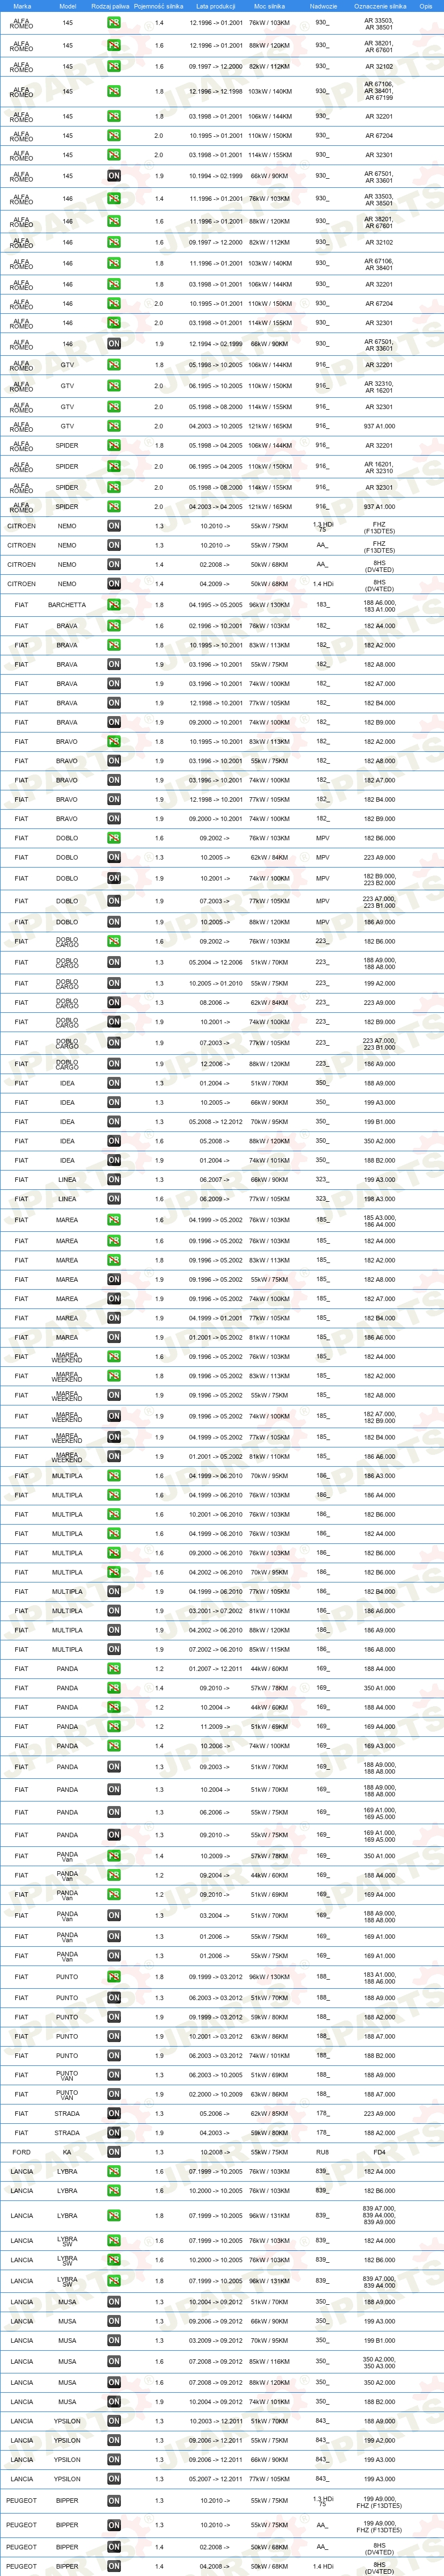Click diesel ON icon for Alfa Romeo 145 1.9
This screenshot has width=444, height=2576.
point(114,176)
